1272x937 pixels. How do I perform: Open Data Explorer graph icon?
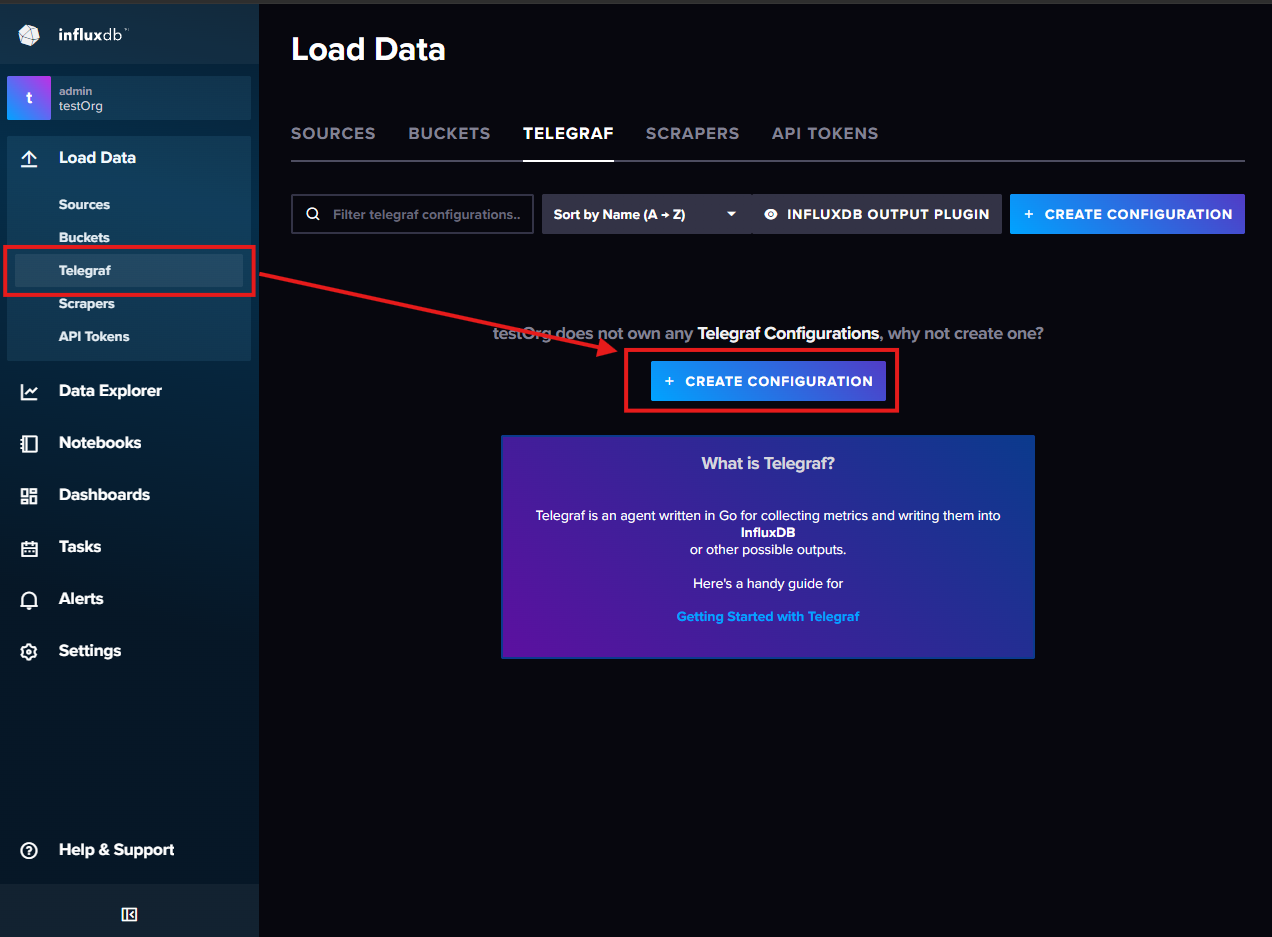pyautogui.click(x=29, y=391)
